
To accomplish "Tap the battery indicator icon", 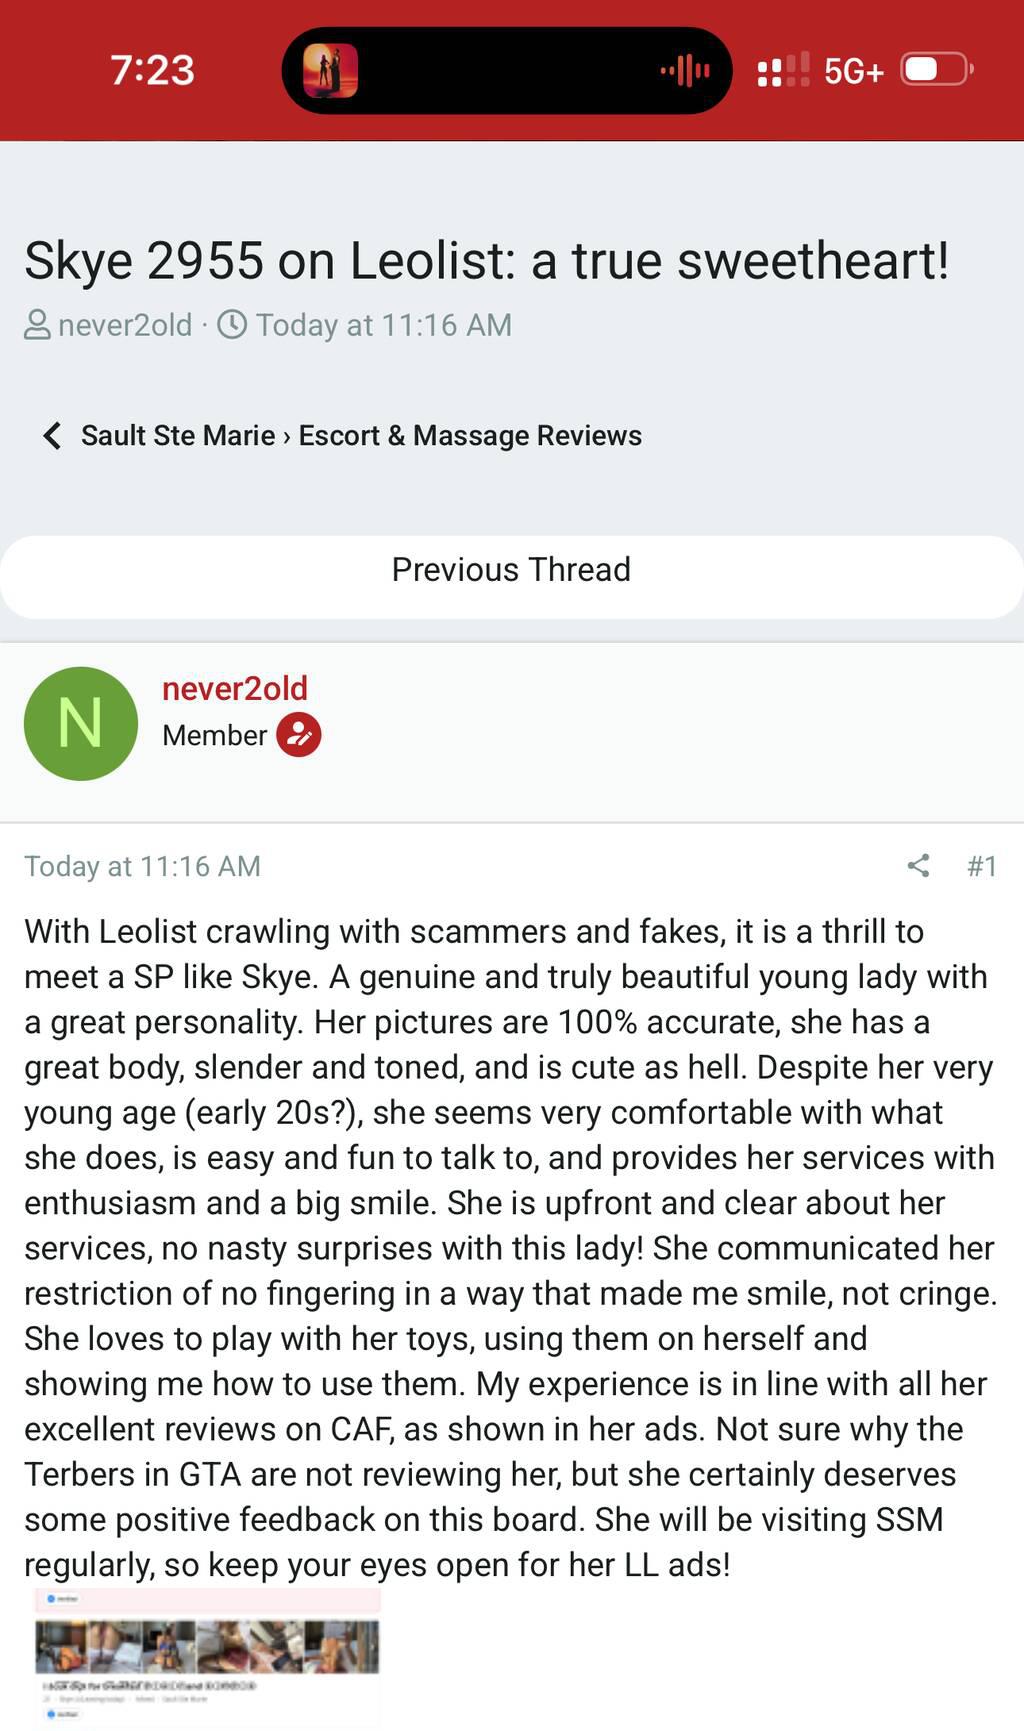I will [x=937, y=70].
